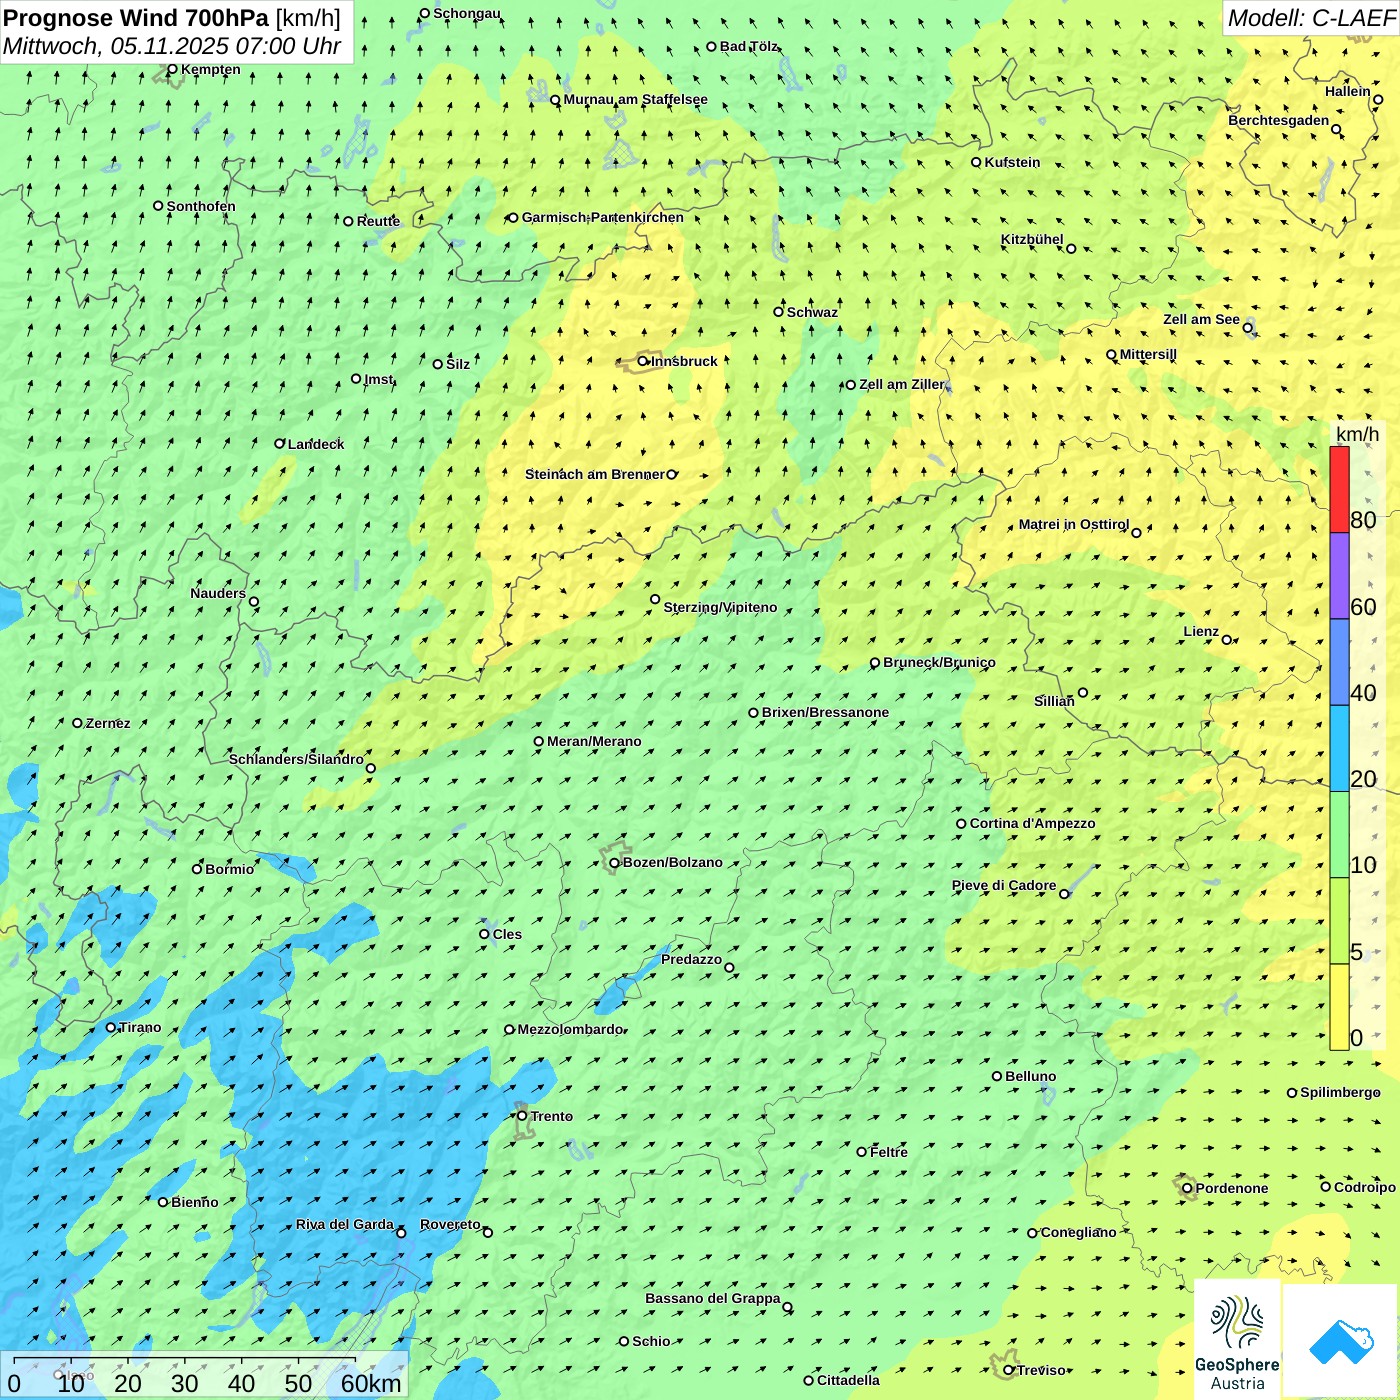The width and height of the screenshot is (1400, 1400).
Task: Select the Mittersill label
Action: coord(1148,355)
